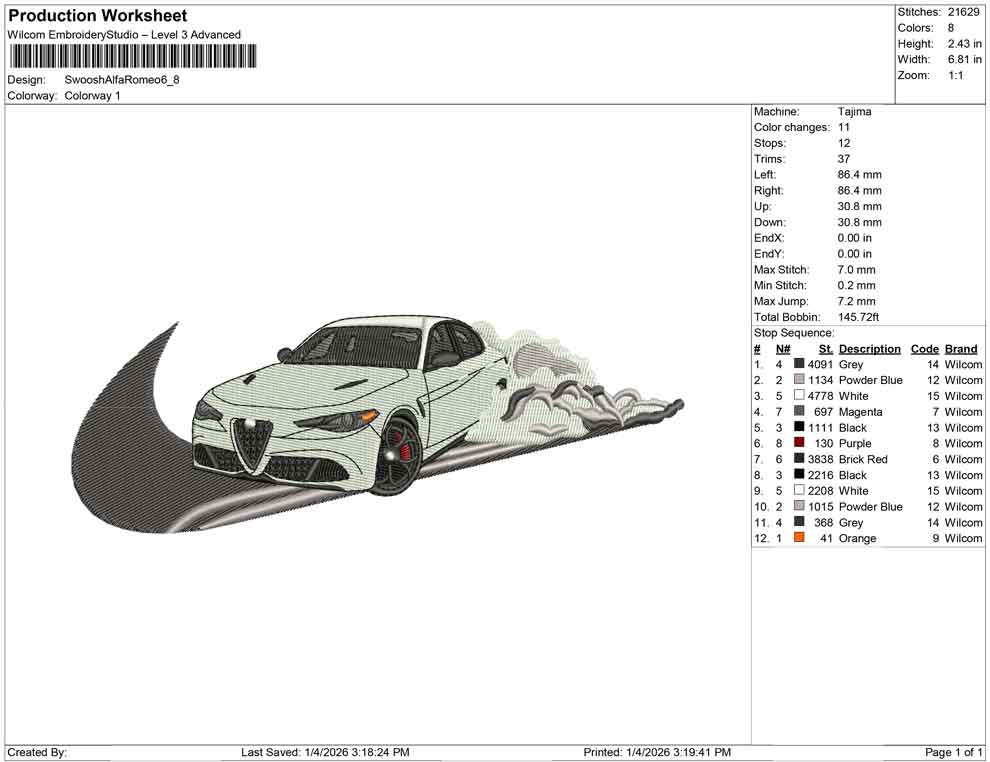This screenshot has width=990, height=762.
Task: Click the St. stitch count column header
Action: tap(825, 349)
